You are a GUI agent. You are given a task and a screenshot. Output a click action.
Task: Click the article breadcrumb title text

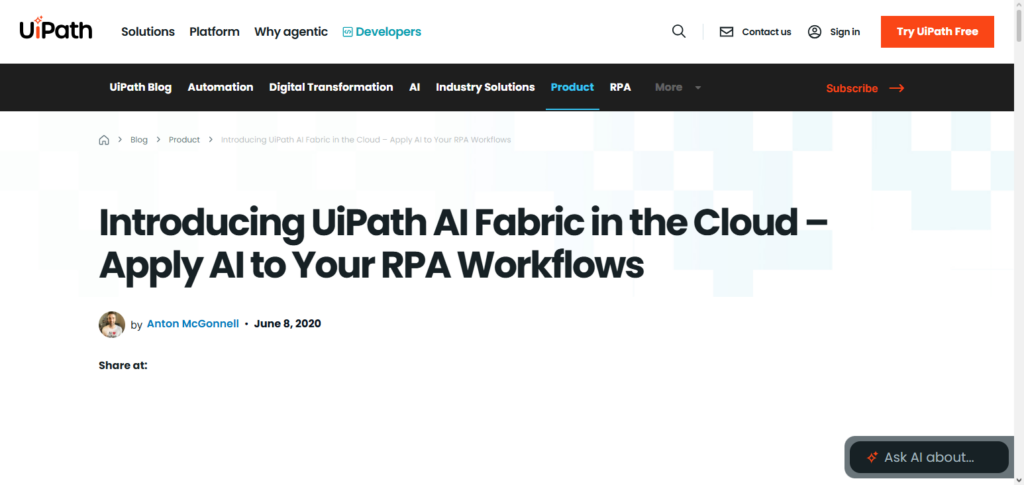[x=366, y=140]
